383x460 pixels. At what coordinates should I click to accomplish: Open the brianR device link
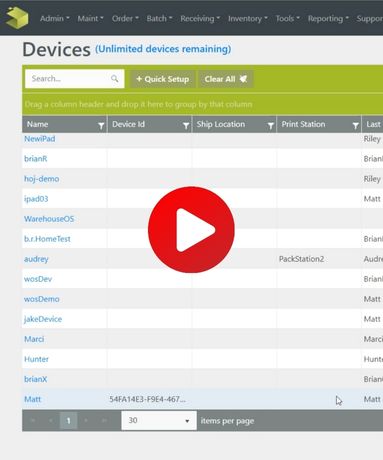(36, 159)
